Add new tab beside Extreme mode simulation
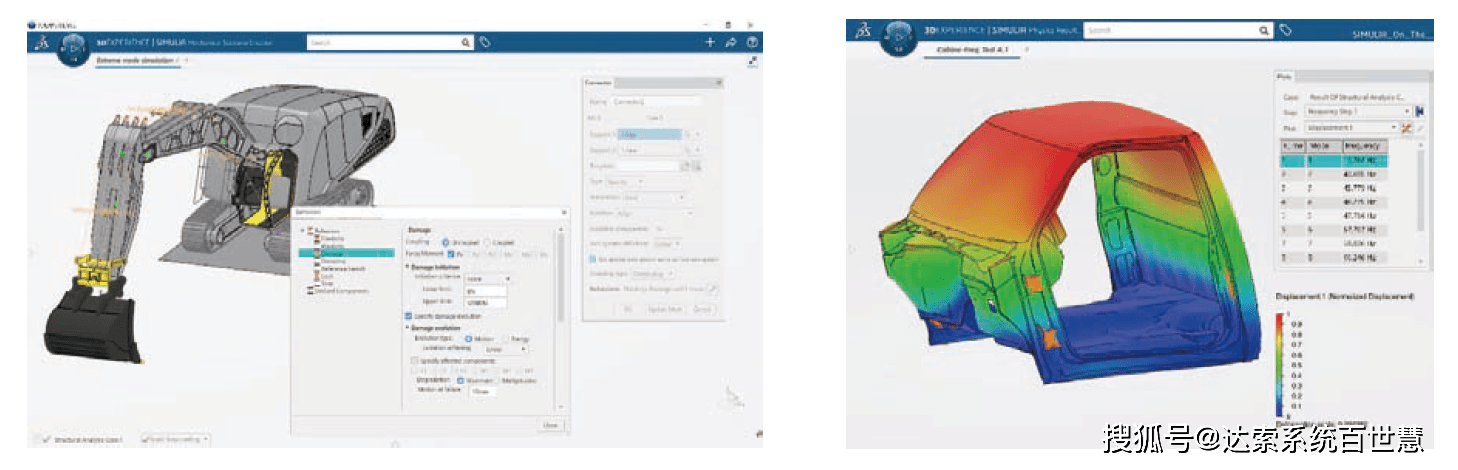The height and width of the screenshot is (470, 1458). [187, 62]
